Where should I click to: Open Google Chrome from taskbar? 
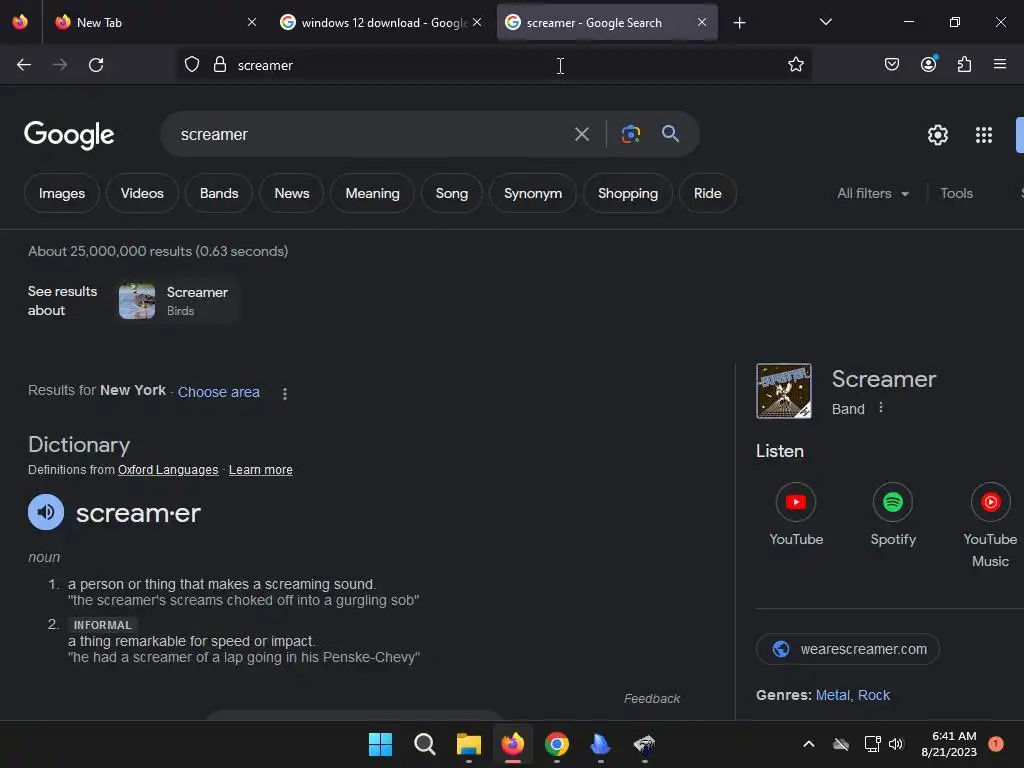(x=556, y=744)
